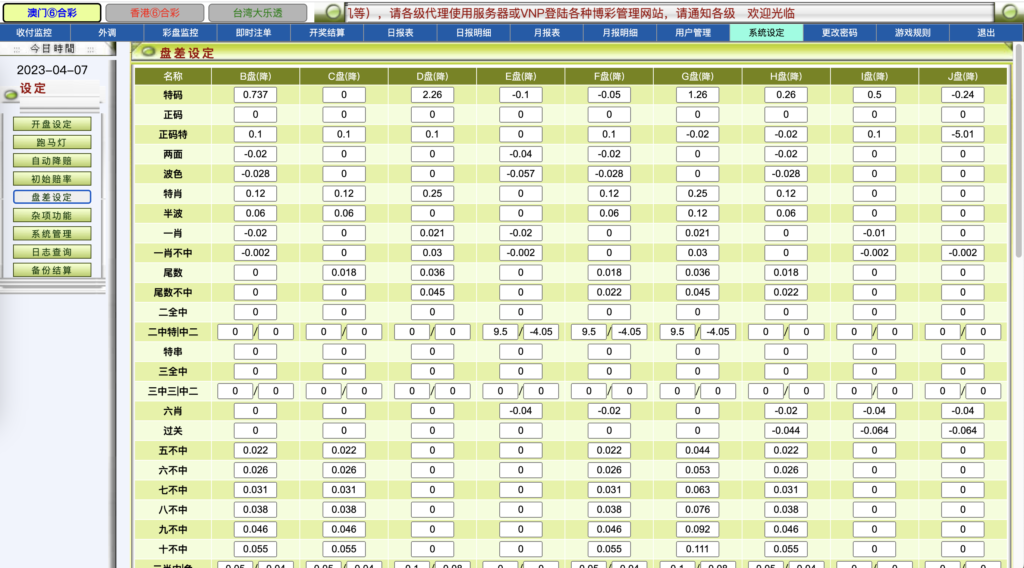Screen dimensions: 1024x568
Task: Go to 用户管理 in top menu
Action: pyautogui.click(x=692, y=33)
